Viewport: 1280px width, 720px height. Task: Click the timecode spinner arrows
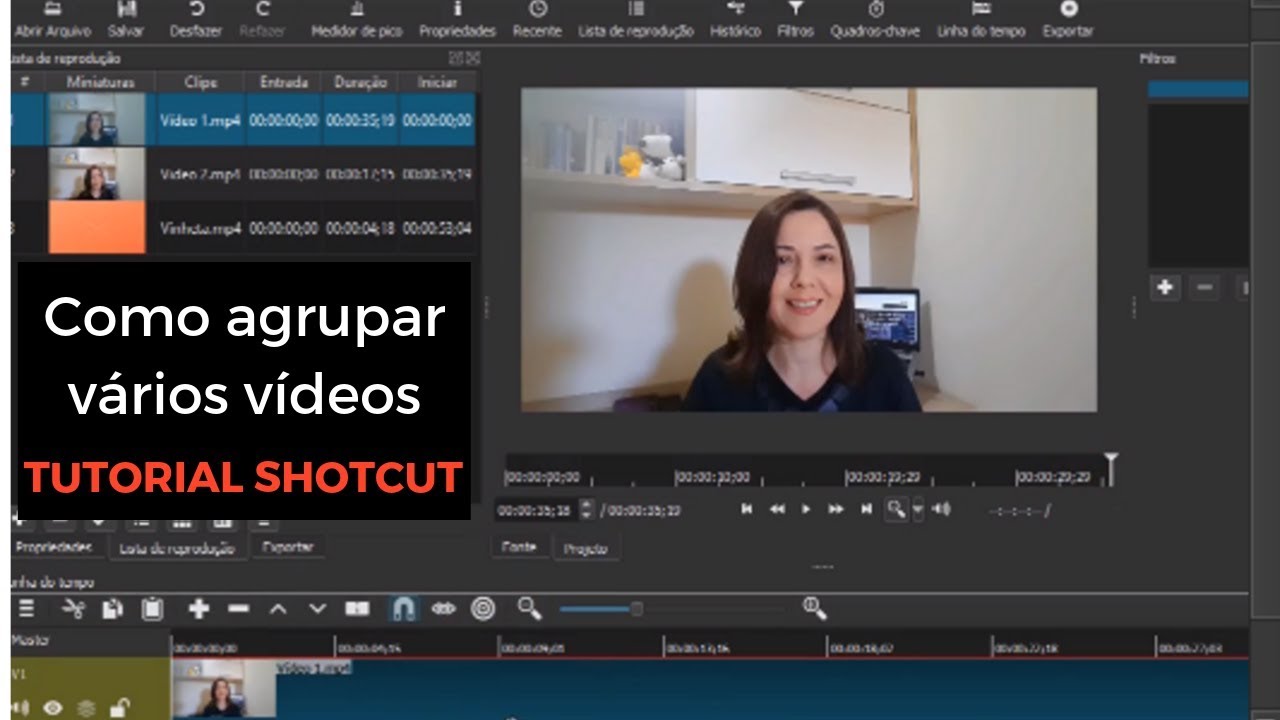coord(587,510)
